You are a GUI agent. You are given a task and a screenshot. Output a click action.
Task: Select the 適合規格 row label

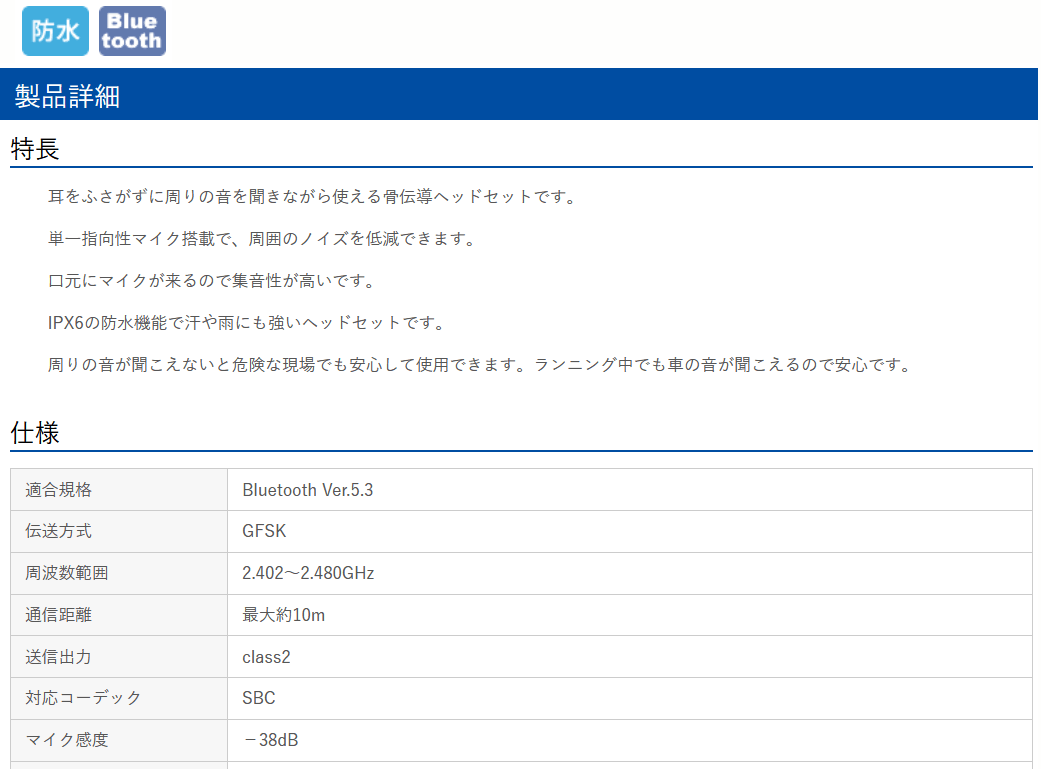60,489
